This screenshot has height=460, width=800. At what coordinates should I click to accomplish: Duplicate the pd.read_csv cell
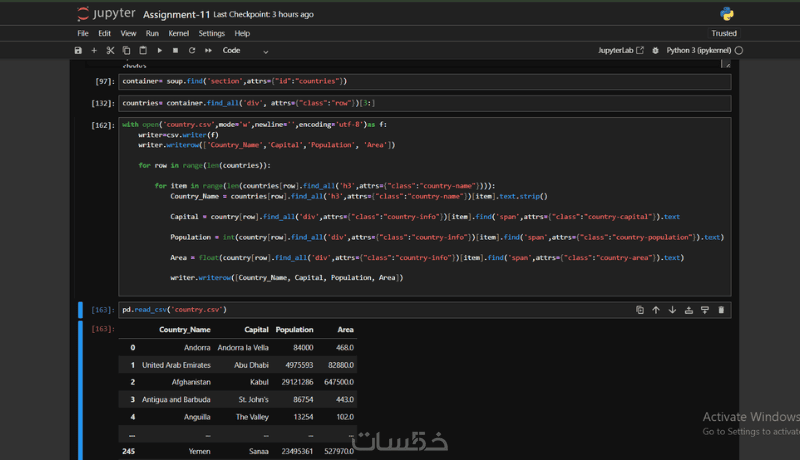click(640, 310)
